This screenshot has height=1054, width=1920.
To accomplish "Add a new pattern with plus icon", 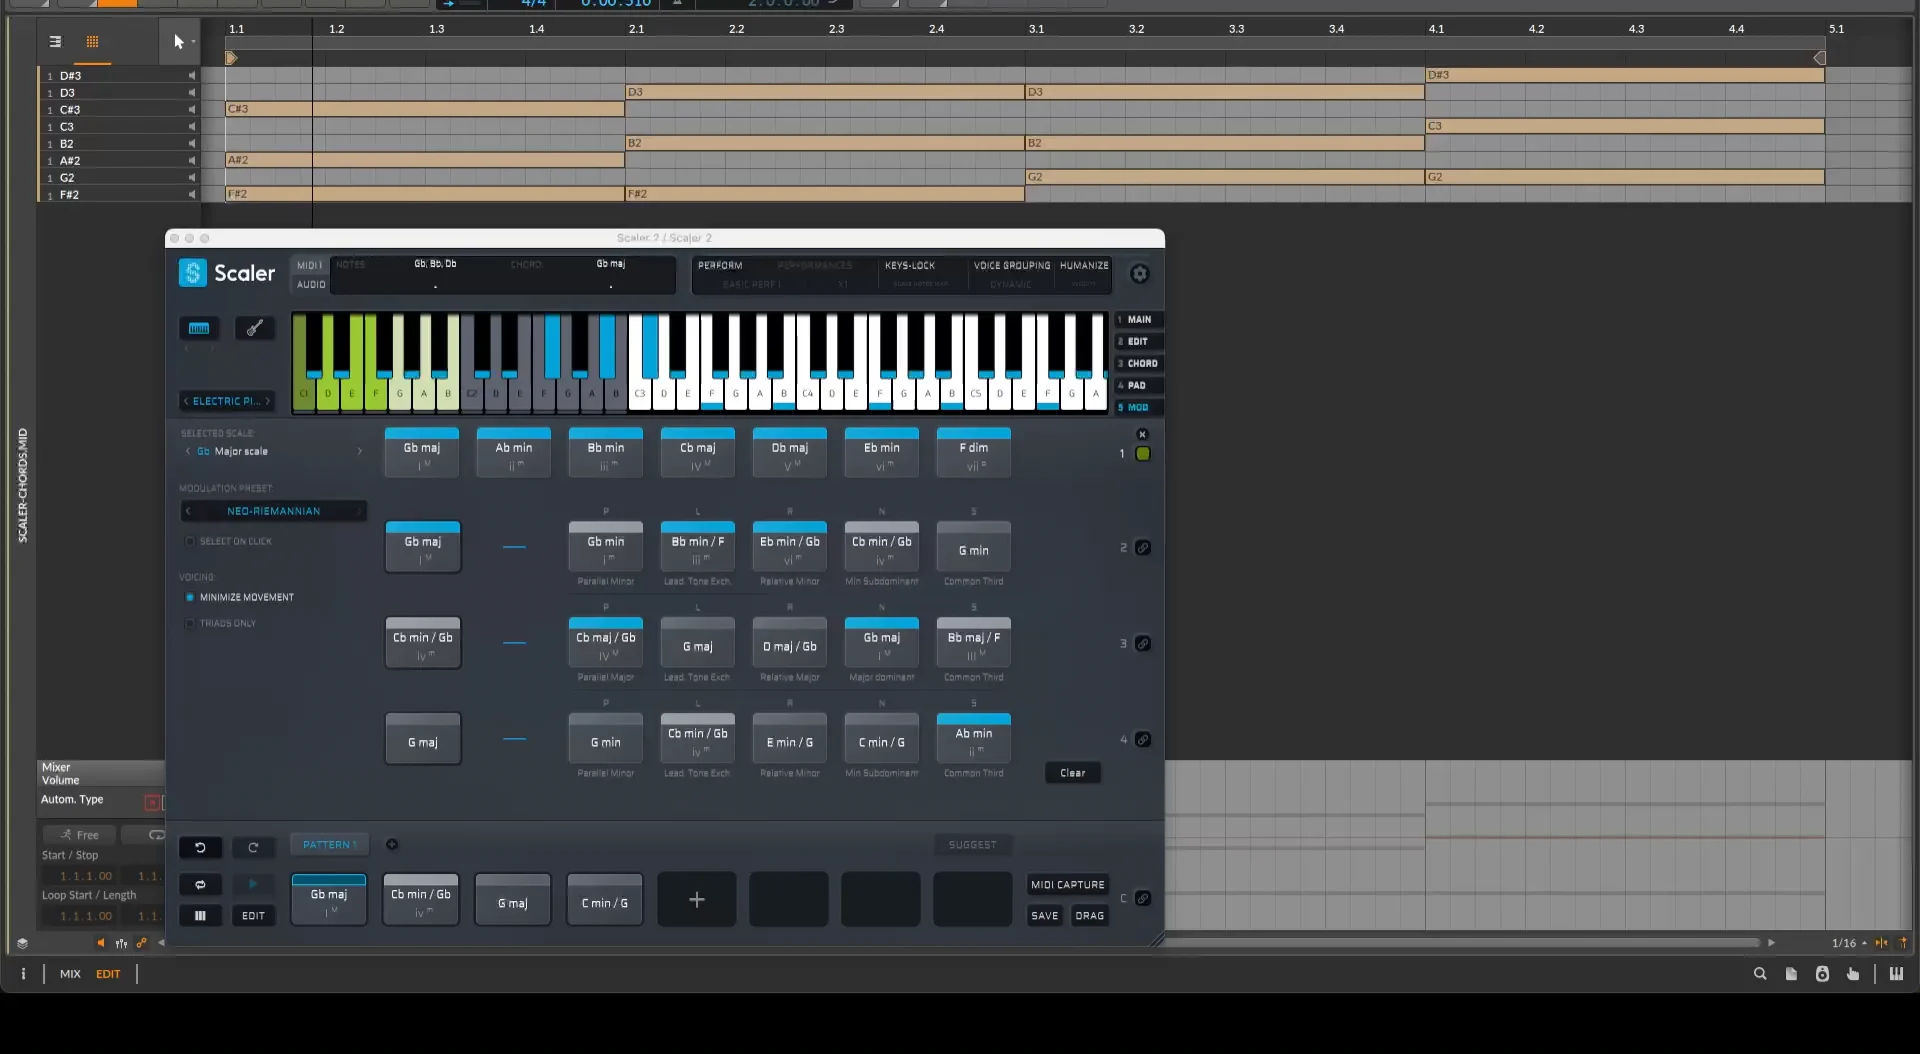I will pyautogui.click(x=392, y=845).
